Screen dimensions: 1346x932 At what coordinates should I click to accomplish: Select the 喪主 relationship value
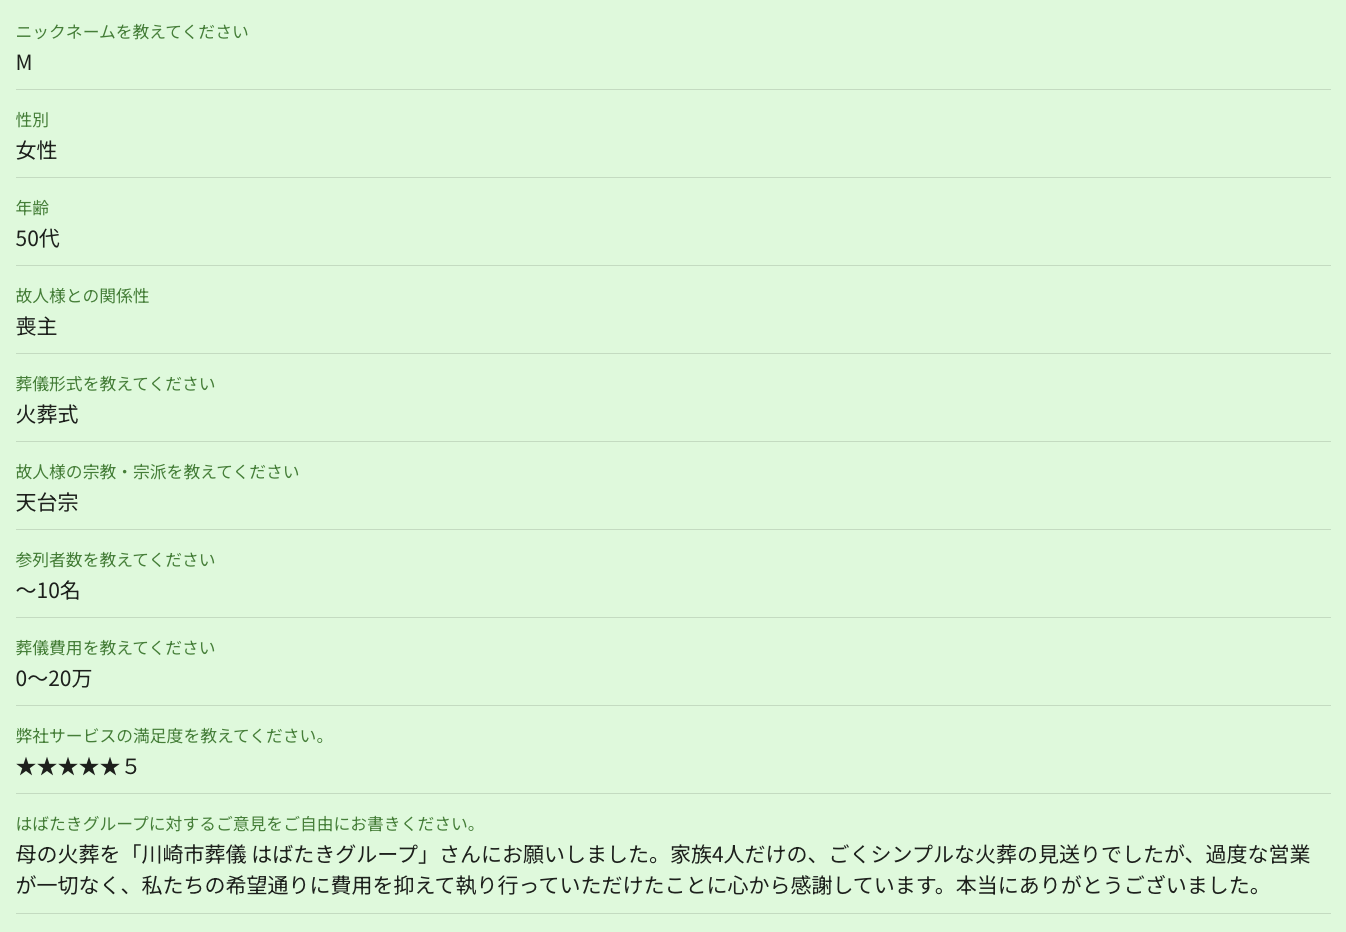click(36, 327)
